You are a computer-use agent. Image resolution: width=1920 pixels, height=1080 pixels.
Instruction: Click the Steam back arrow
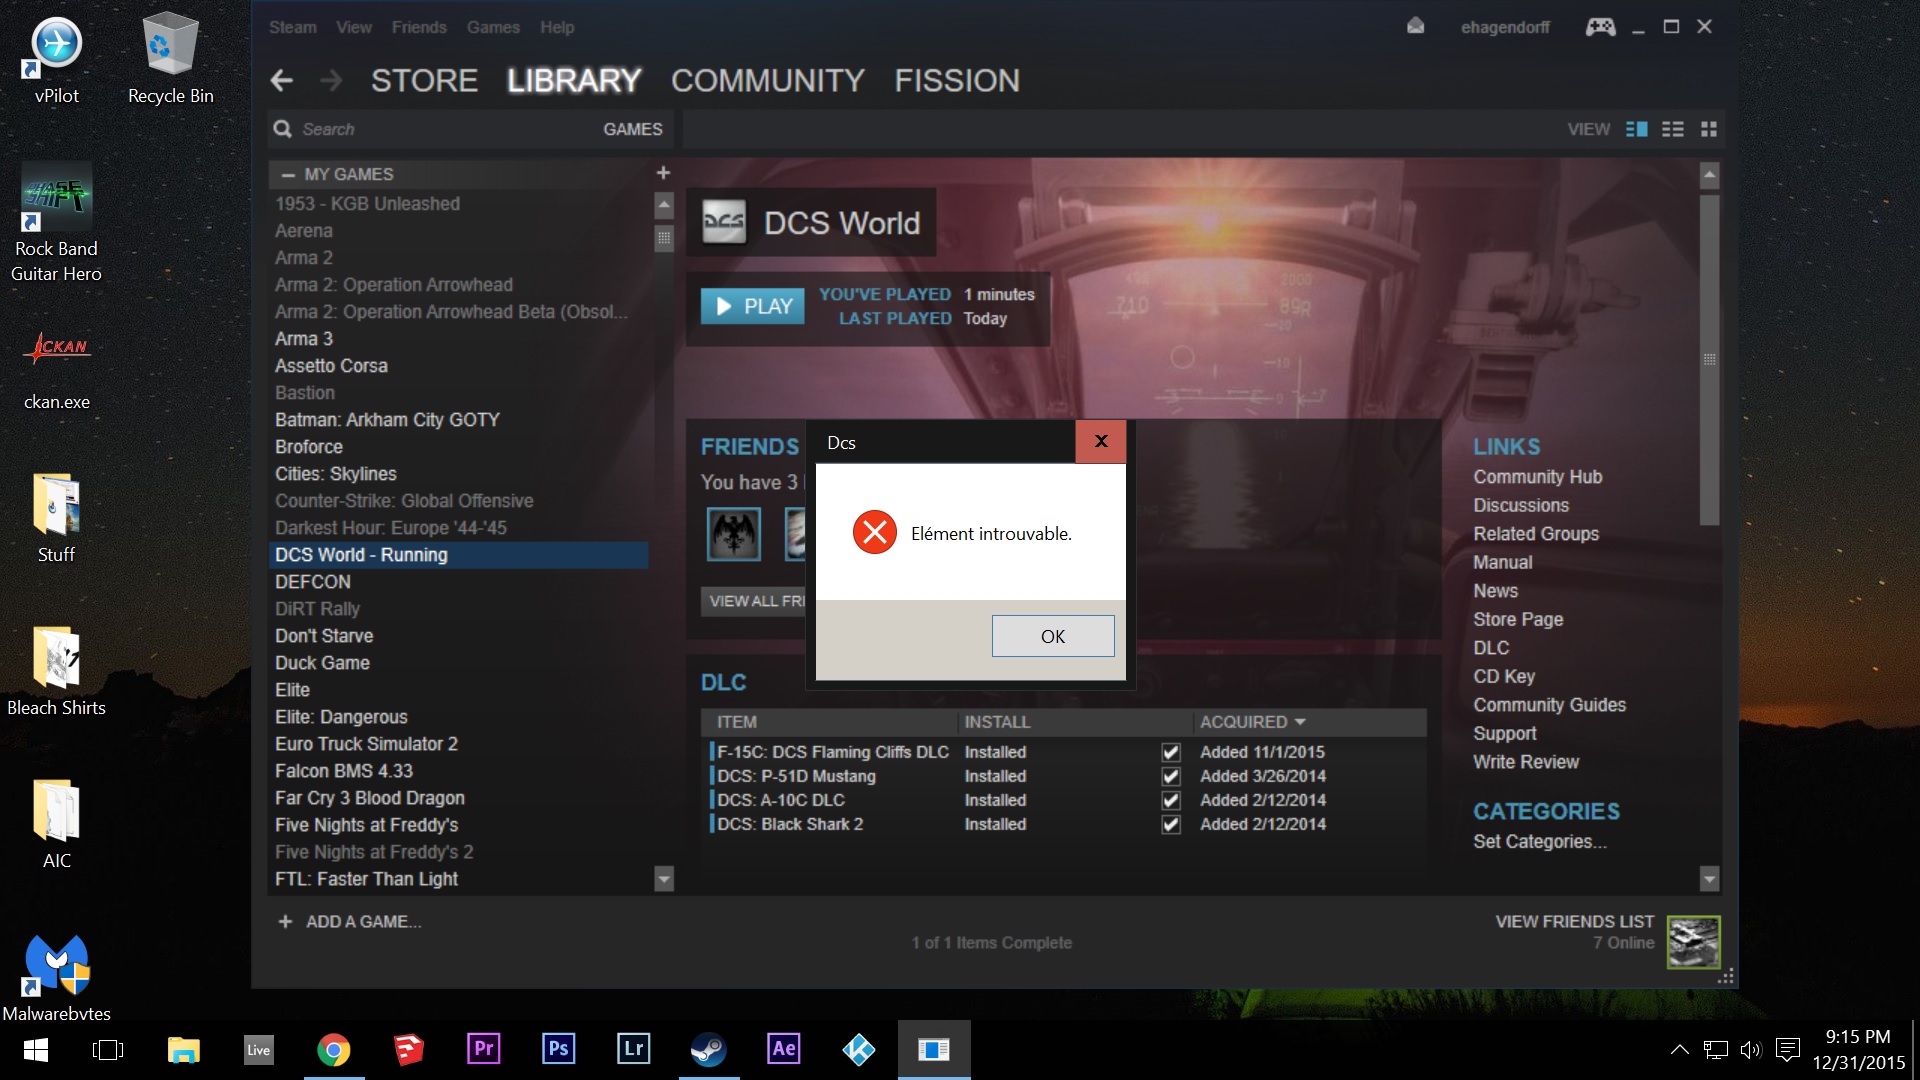click(x=282, y=81)
